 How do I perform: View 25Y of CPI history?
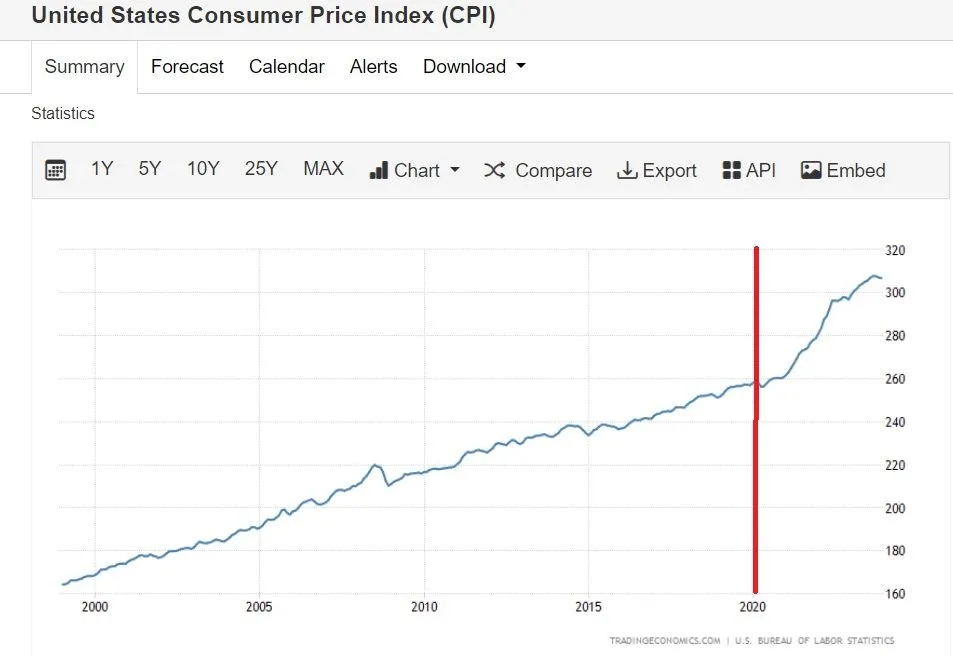pyautogui.click(x=260, y=169)
